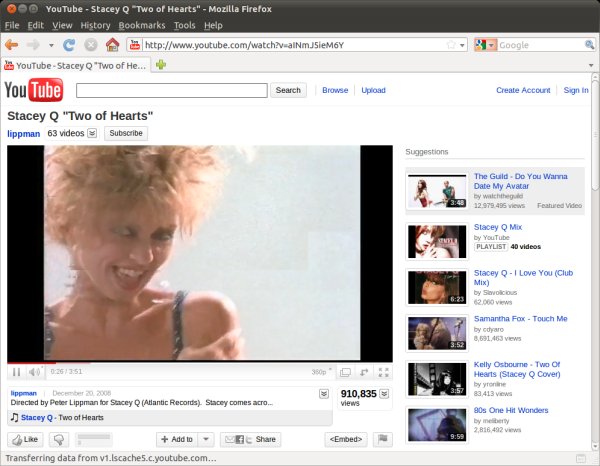Screen dimensions: 600x466
Task: Click the stop loading icon
Action: 91,45
